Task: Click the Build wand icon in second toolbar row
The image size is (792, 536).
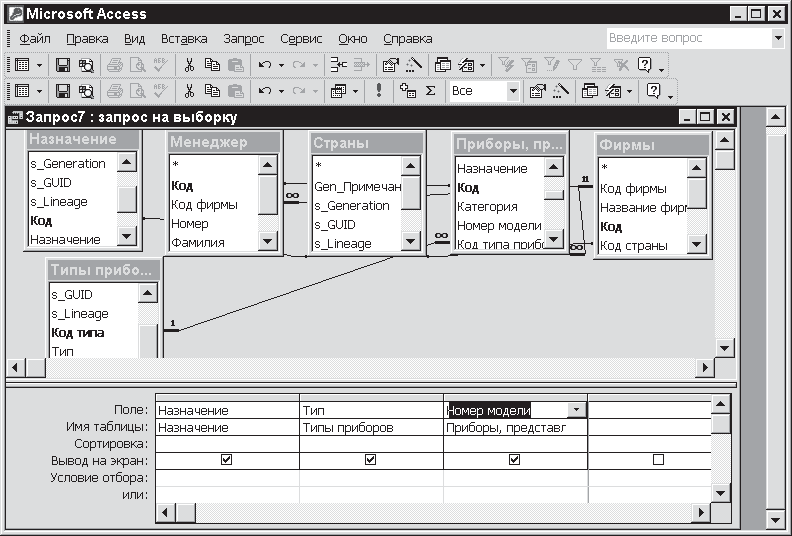Action: pyautogui.click(x=561, y=91)
